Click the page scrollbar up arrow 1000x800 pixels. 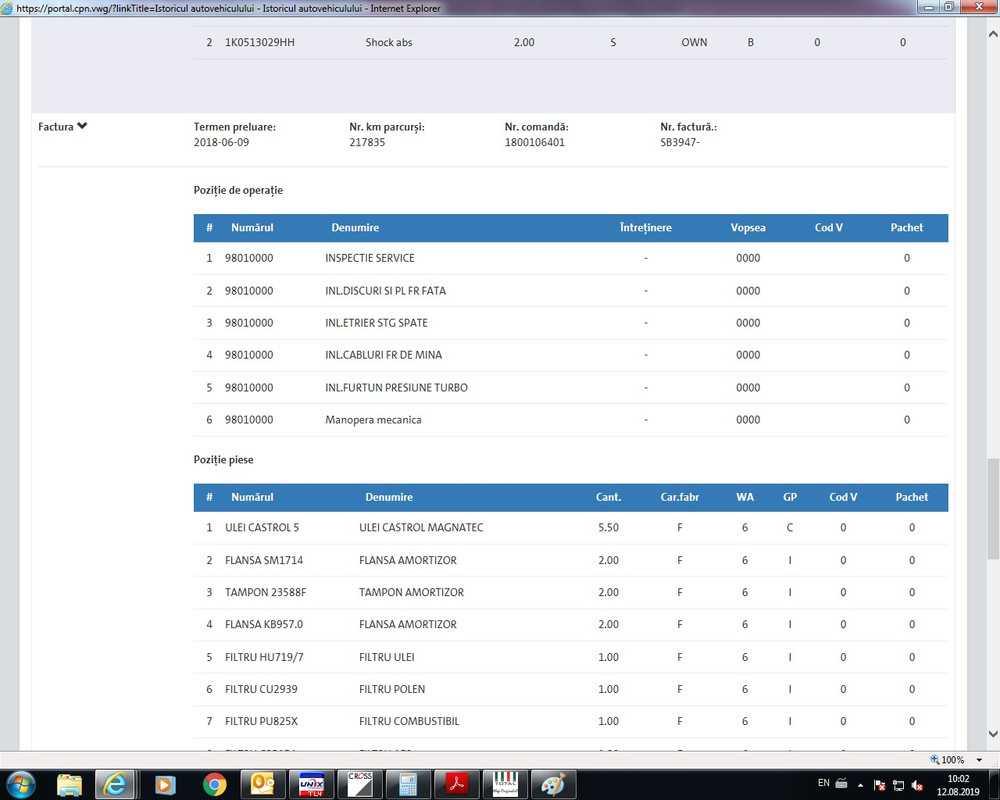tap(993, 33)
